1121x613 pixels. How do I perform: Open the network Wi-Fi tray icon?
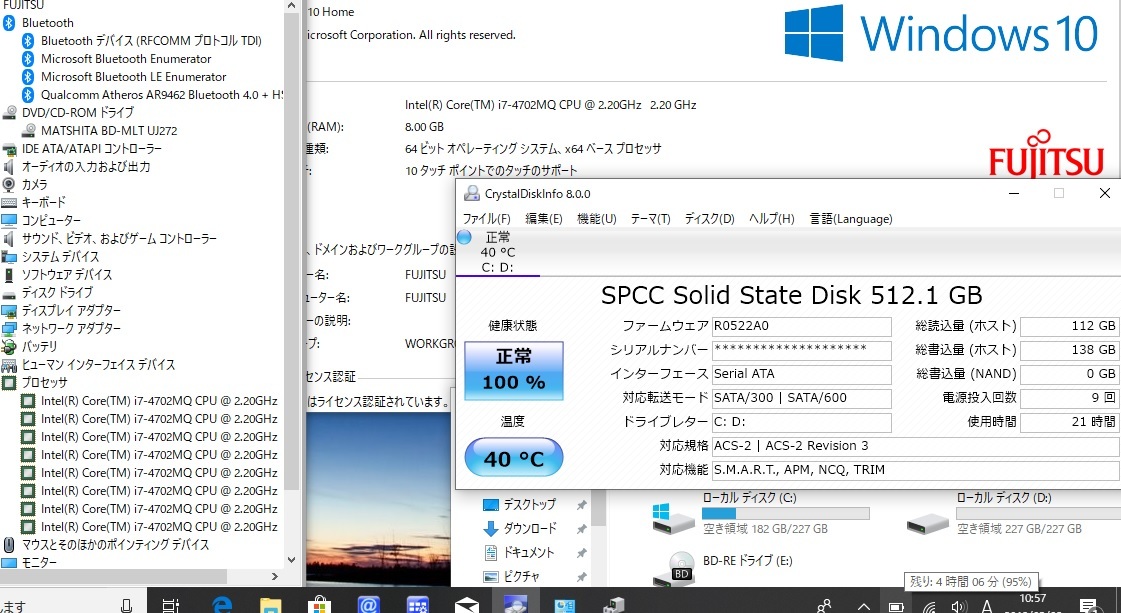click(929, 607)
